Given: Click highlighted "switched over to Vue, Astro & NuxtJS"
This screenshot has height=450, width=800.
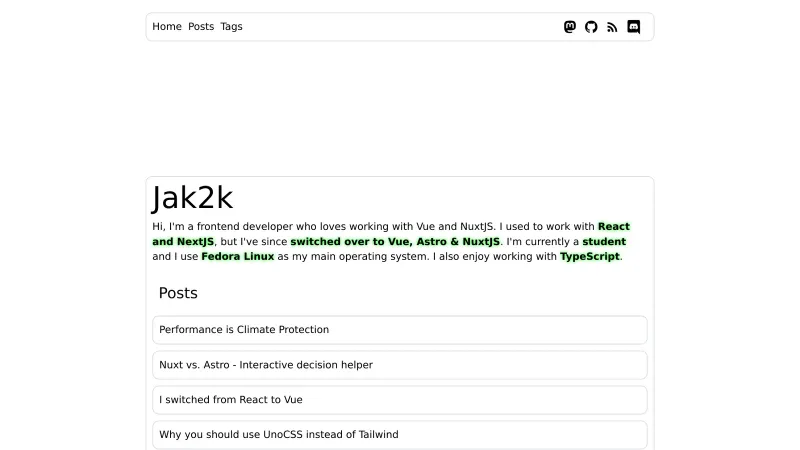Looking at the screenshot, I should point(395,242).
